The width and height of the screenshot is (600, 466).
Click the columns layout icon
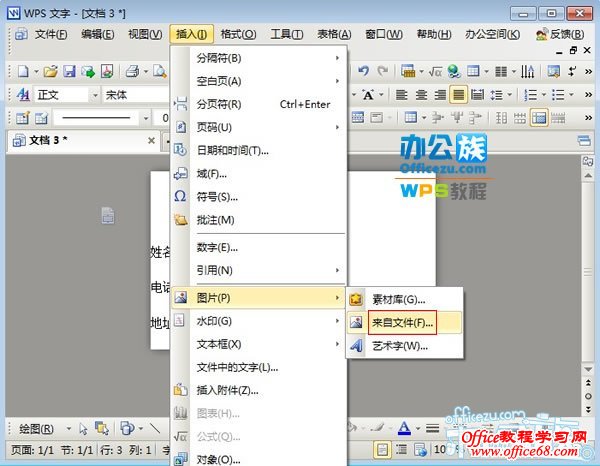point(501,71)
